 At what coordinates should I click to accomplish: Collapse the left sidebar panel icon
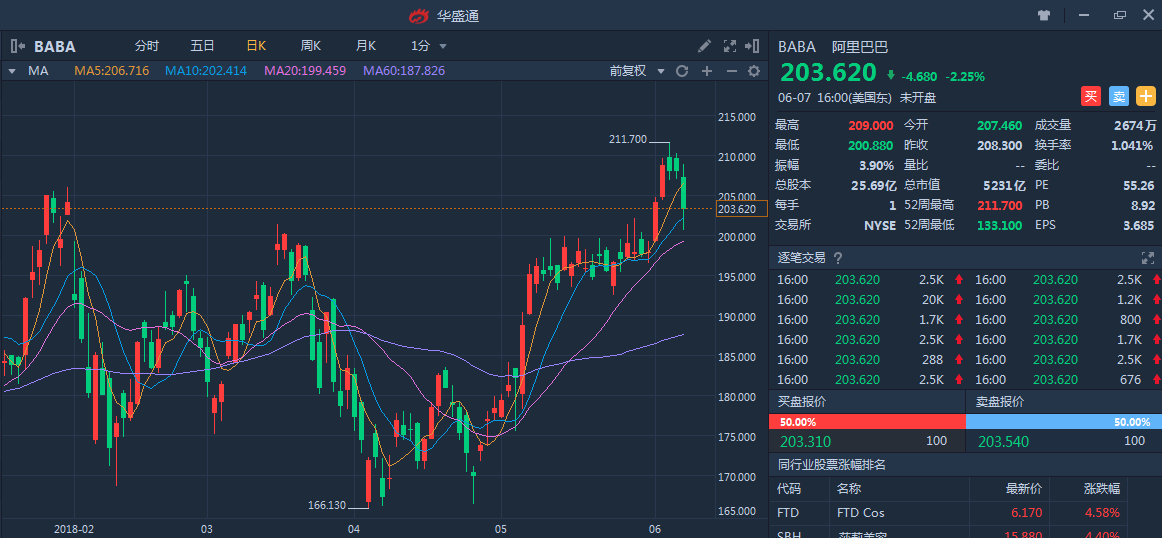19,46
